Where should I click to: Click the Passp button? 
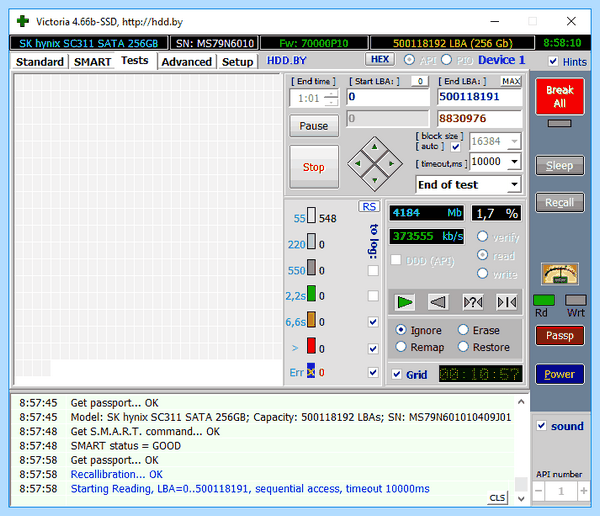point(560,336)
